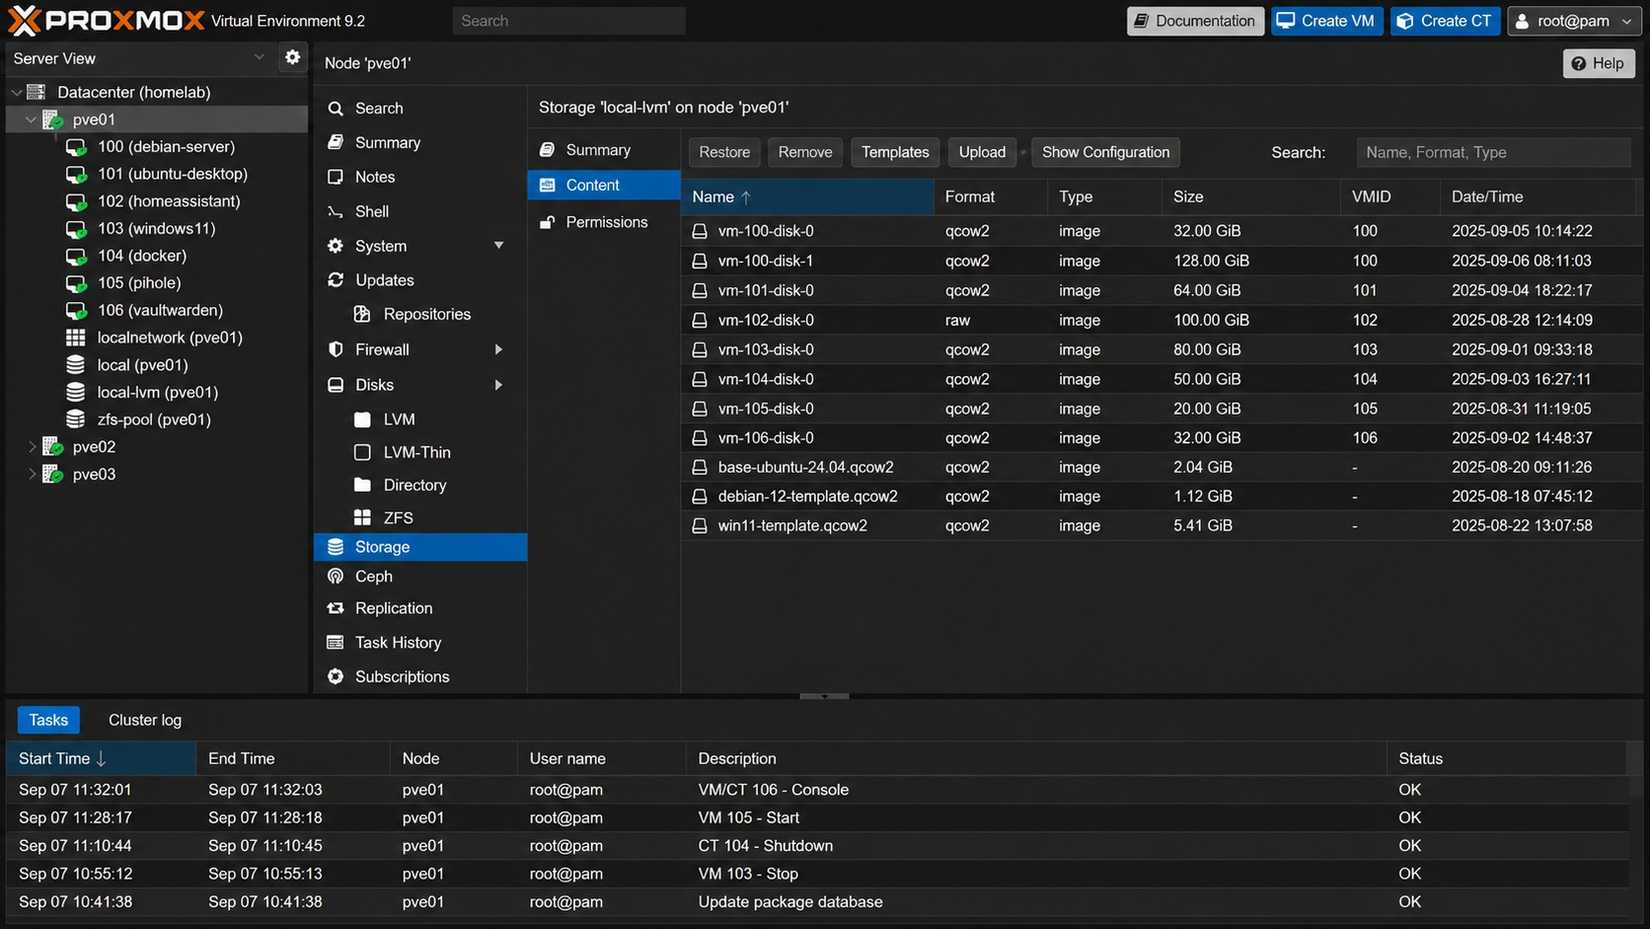Expand the pve02 node
Screen dimensions: 1650x929
tap(32, 447)
